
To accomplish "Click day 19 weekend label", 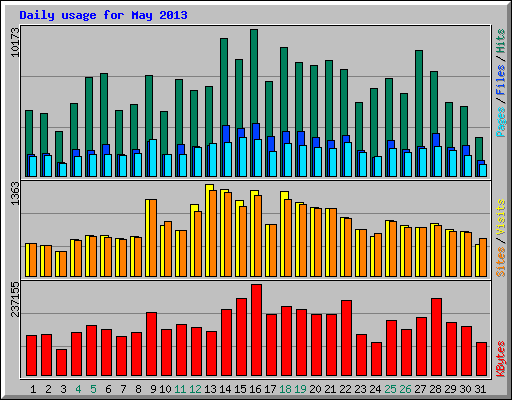I will click(x=300, y=389).
